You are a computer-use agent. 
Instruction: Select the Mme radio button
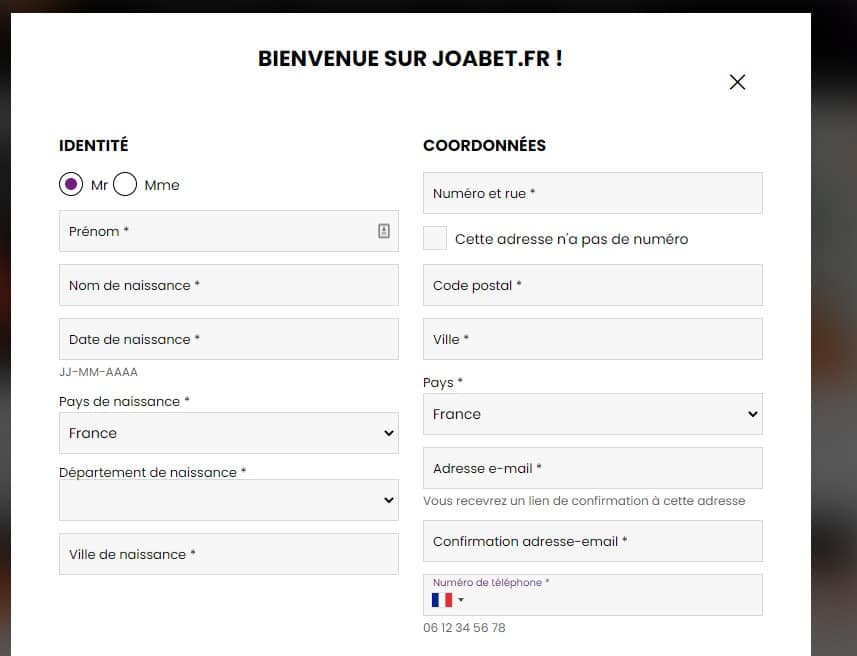[125, 184]
